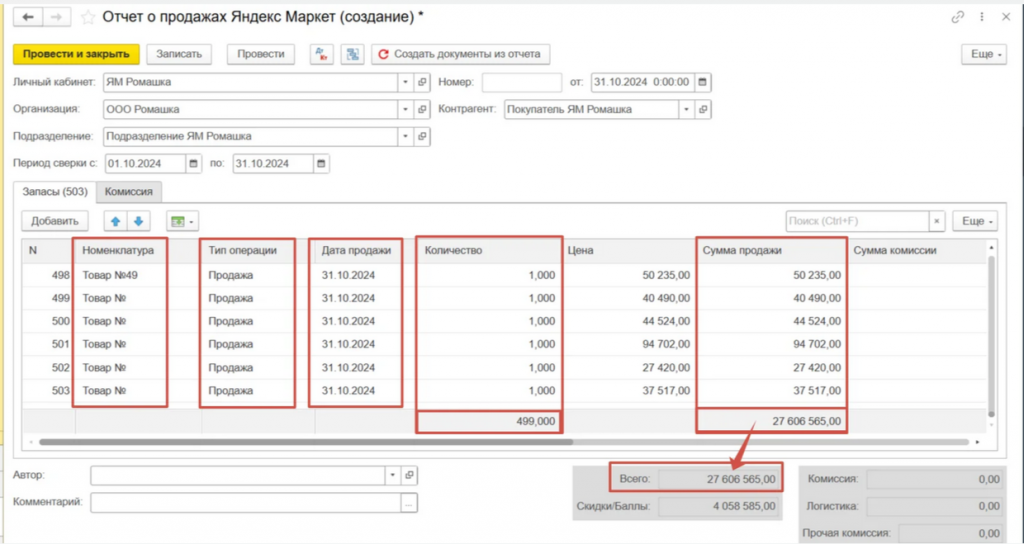Open the Еще menu at the top right
The height and width of the screenshot is (544, 1024).
tap(983, 54)
